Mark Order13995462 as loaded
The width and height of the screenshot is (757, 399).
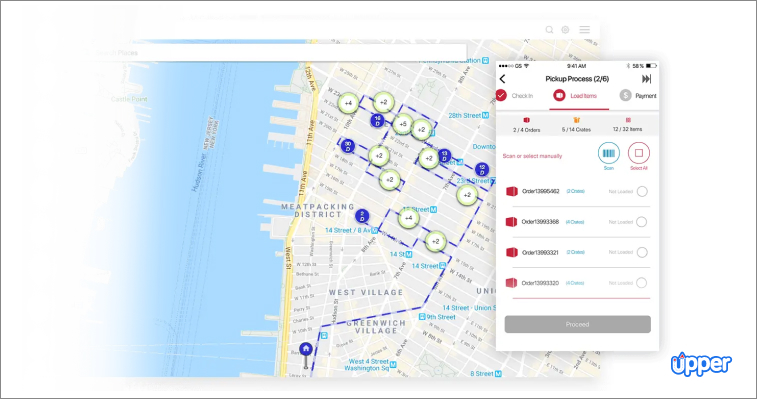click(x=642, y=191)
